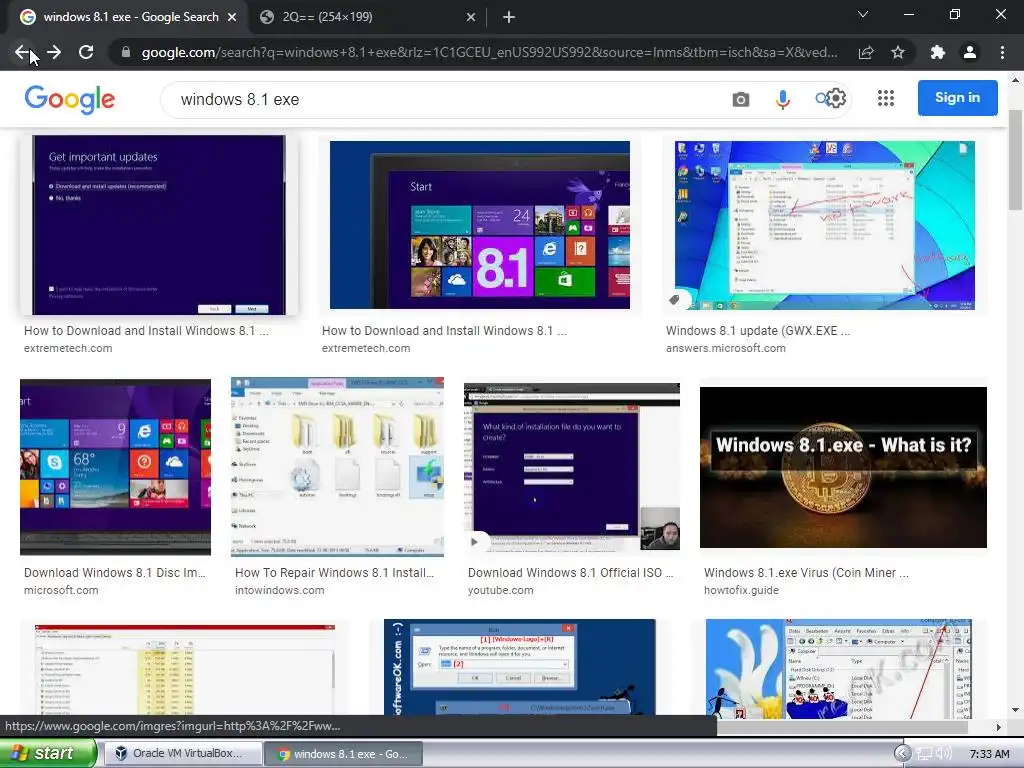Edit the browser address bar URL
The width and height of the screenshot is (1024, 768).
coord(490,52)
